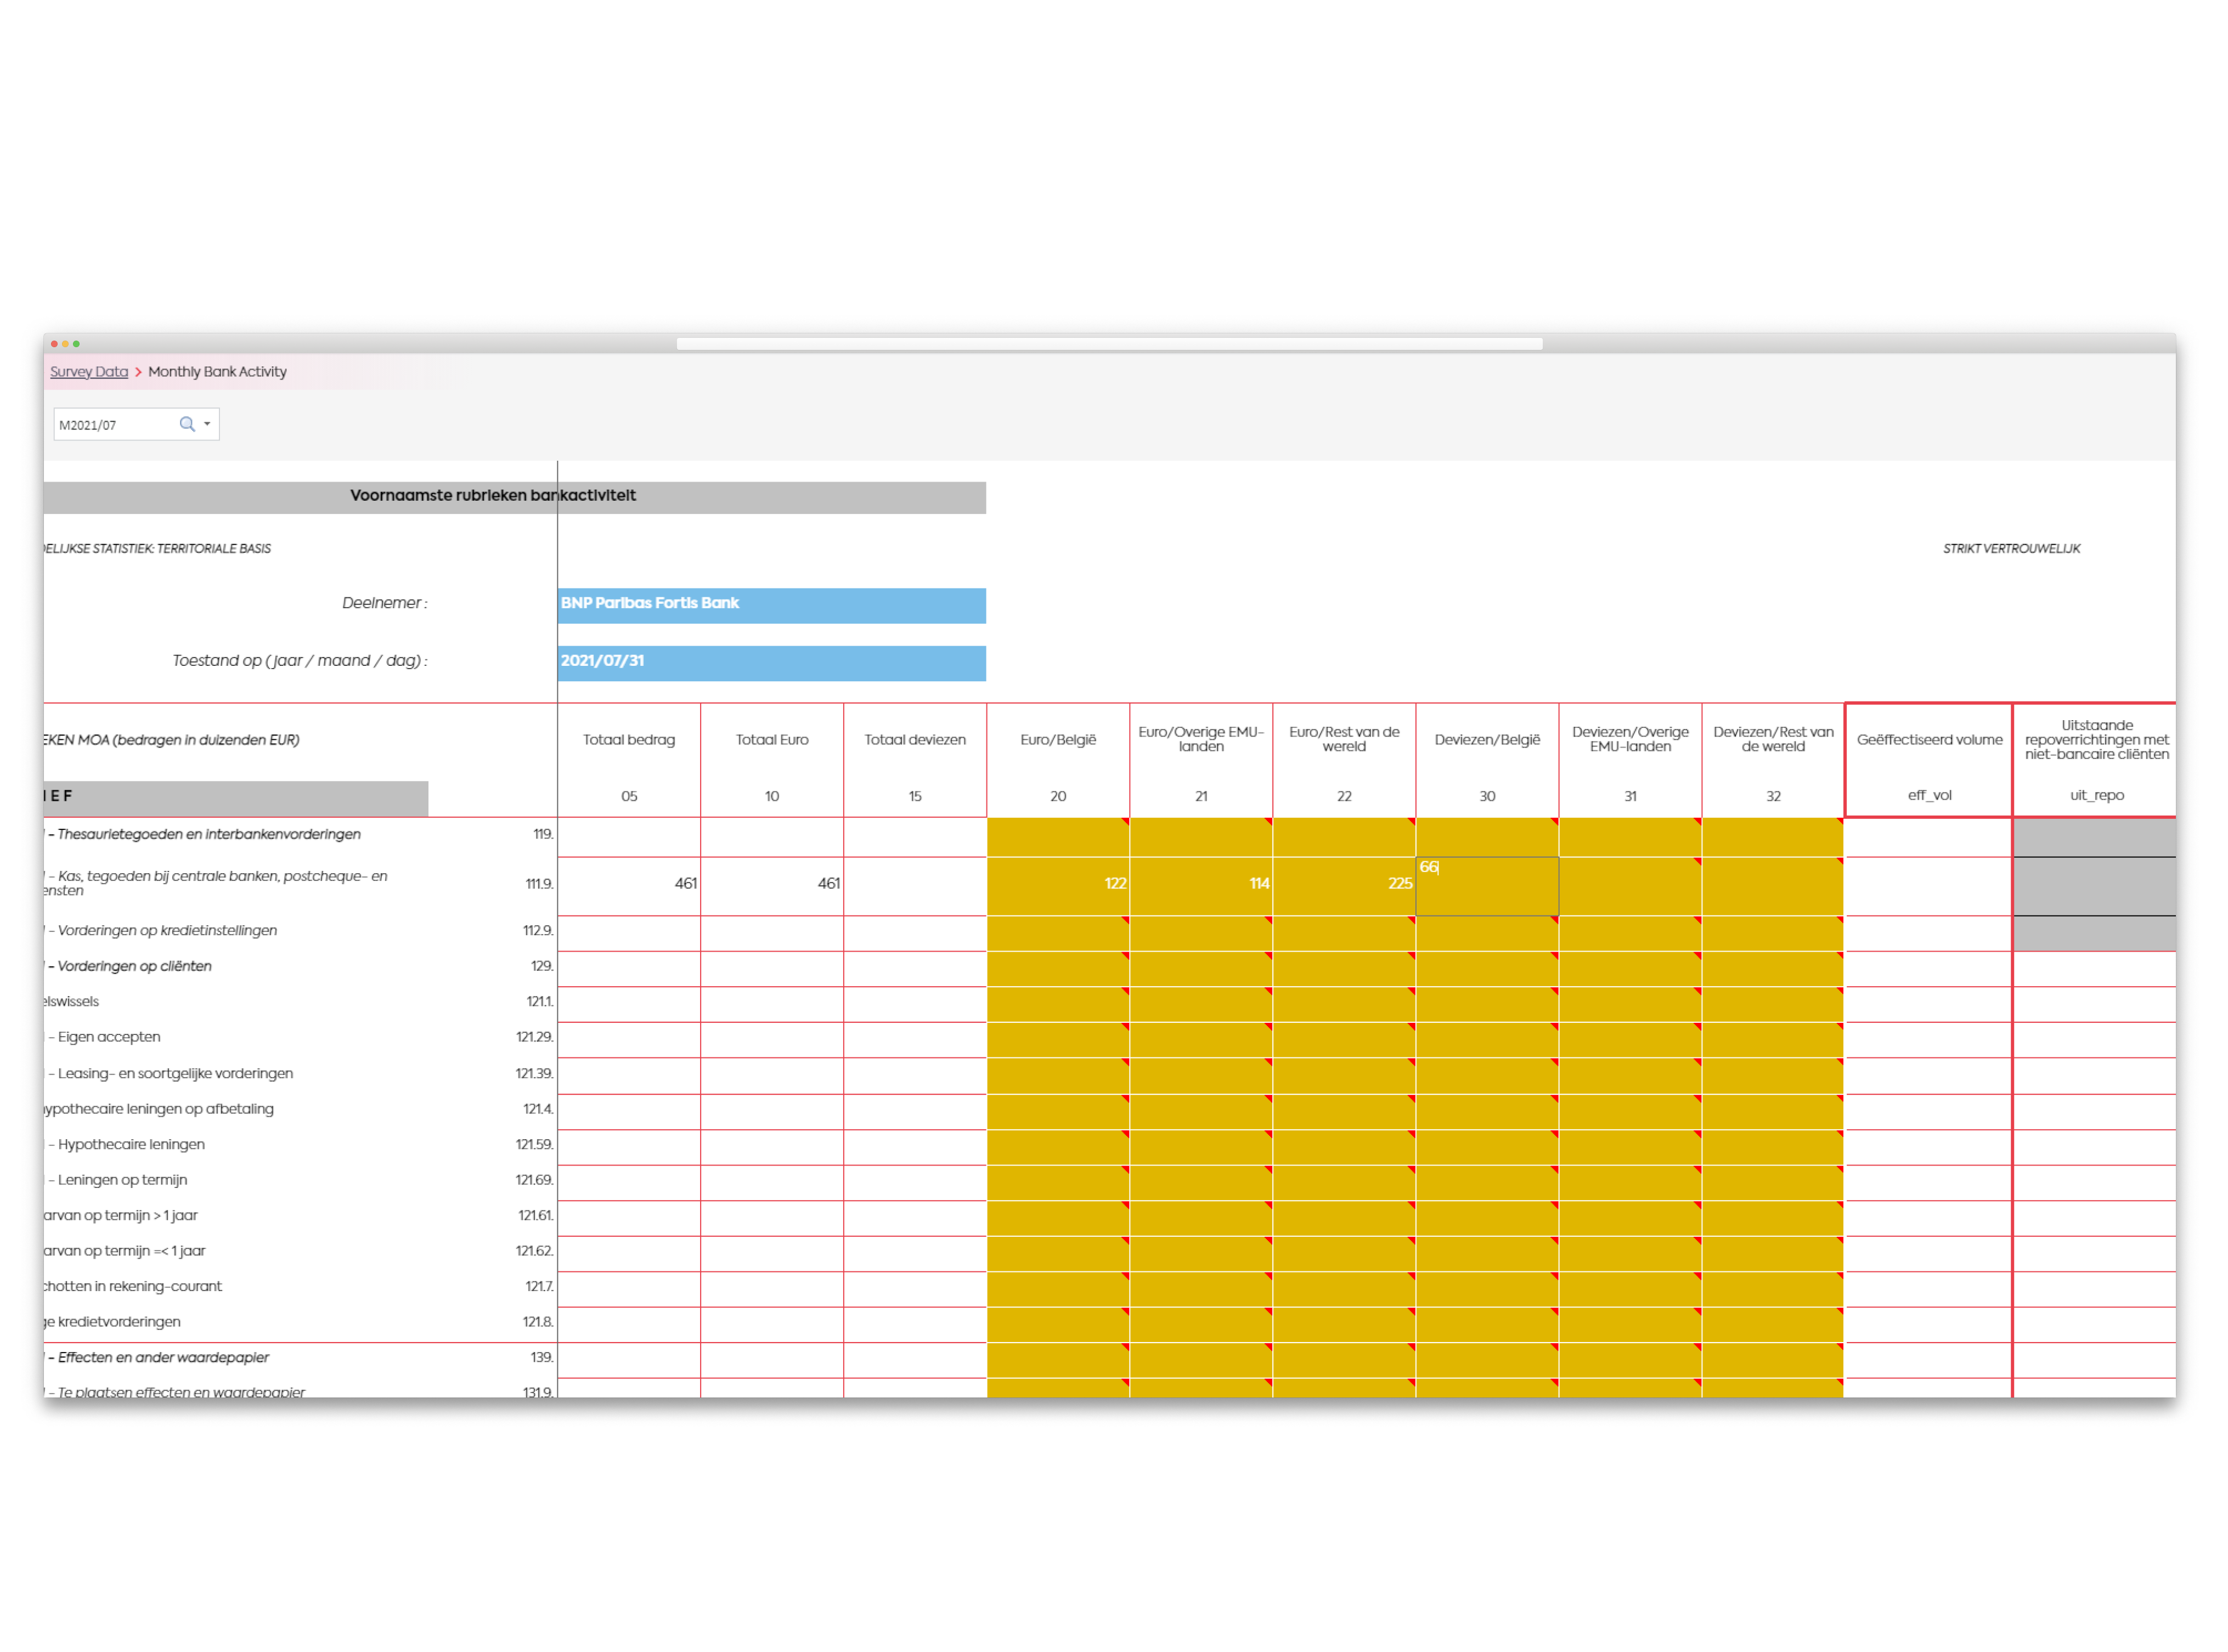Click the Kas, tegoeden bij centrale banken label
The width and height of the screenshot is (2228, 1652).
tap(215, 883)
